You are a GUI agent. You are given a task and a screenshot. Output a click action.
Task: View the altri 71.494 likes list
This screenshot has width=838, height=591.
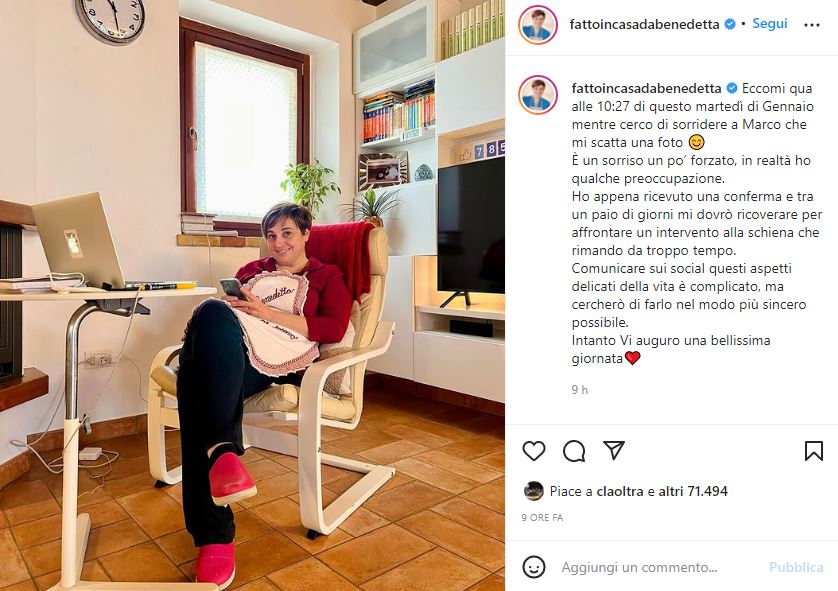[x=693, y=491]
